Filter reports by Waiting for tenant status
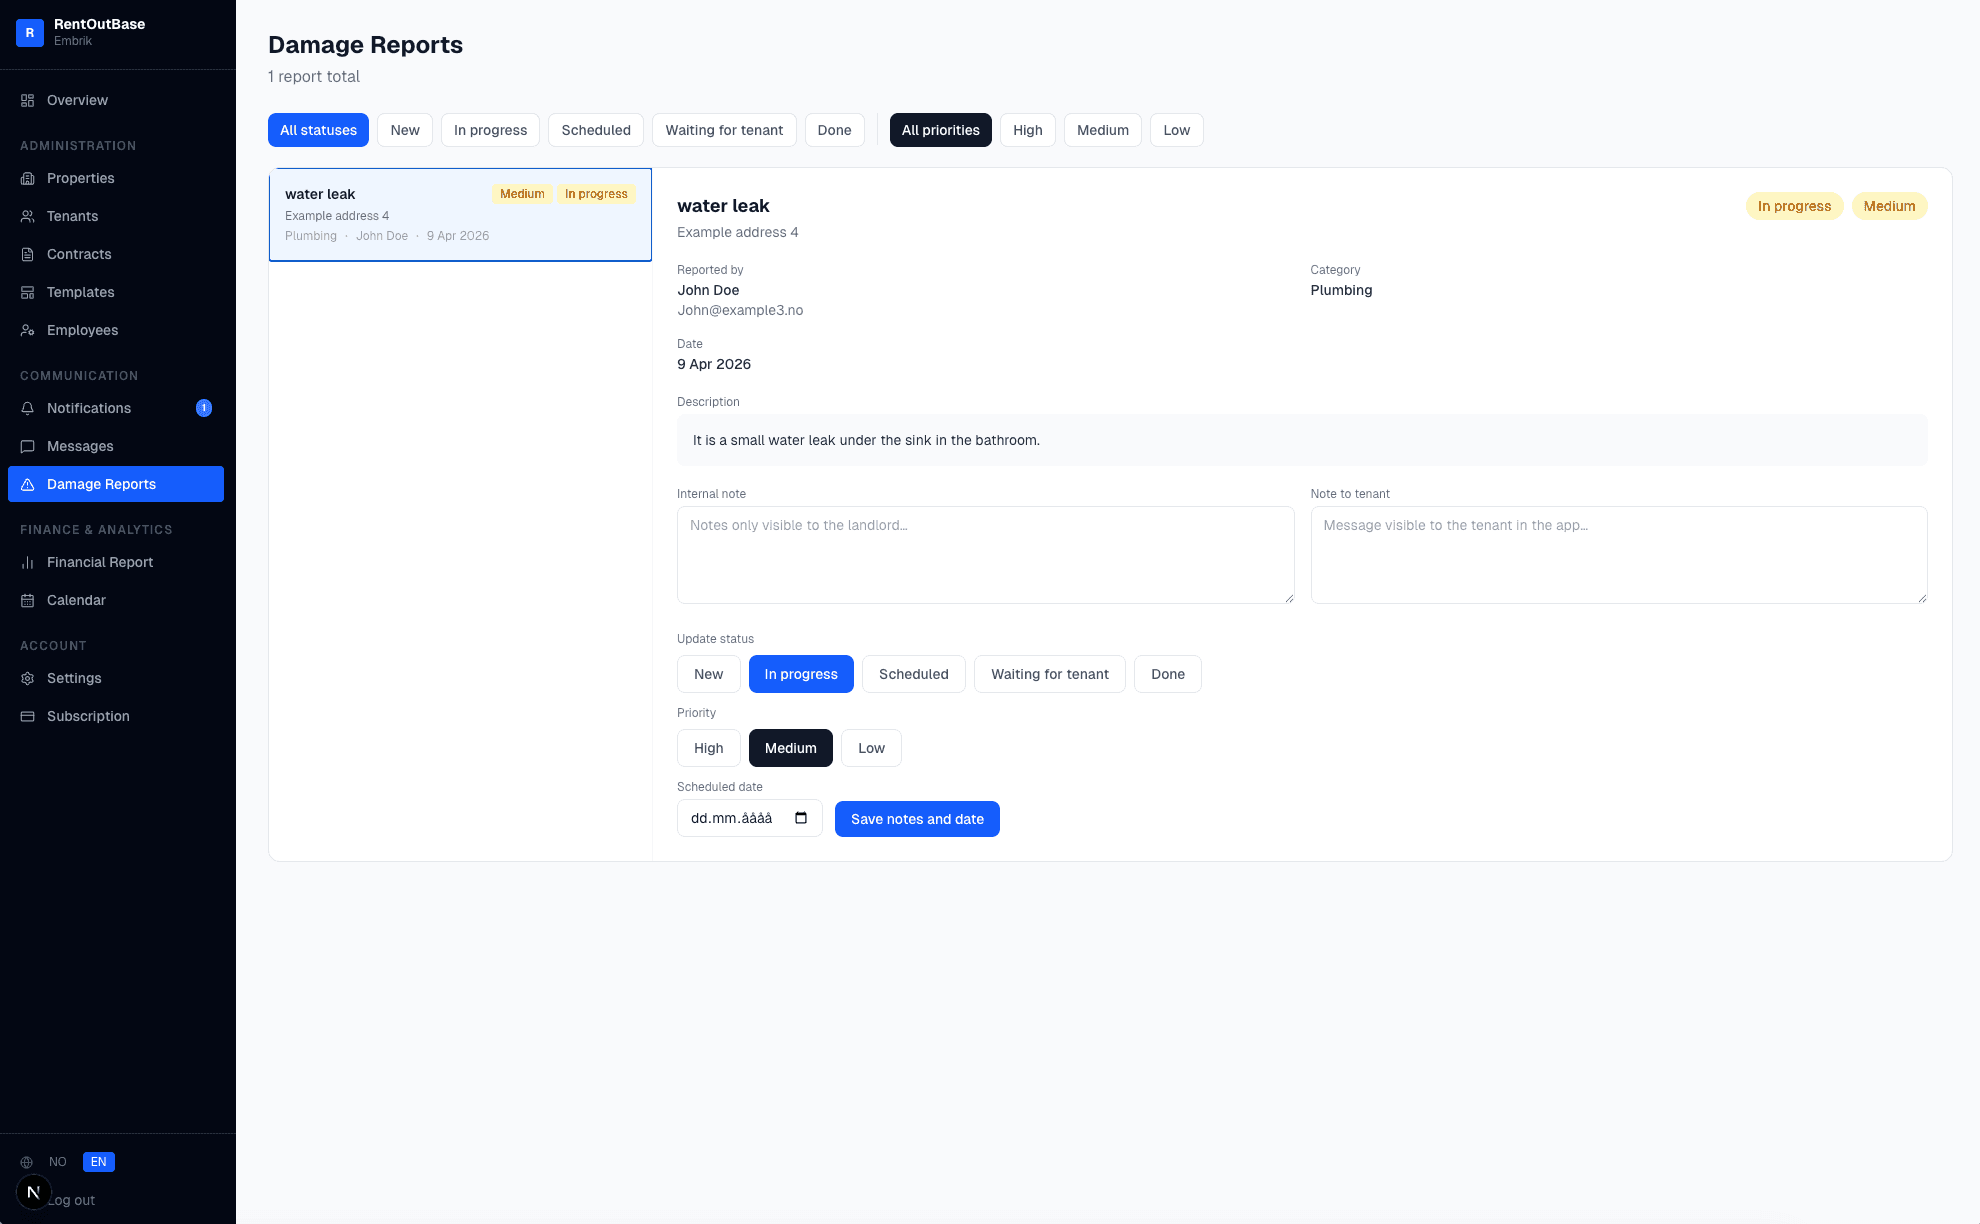The width and height of the screenshot is (1980, 1224). (724, 130)
